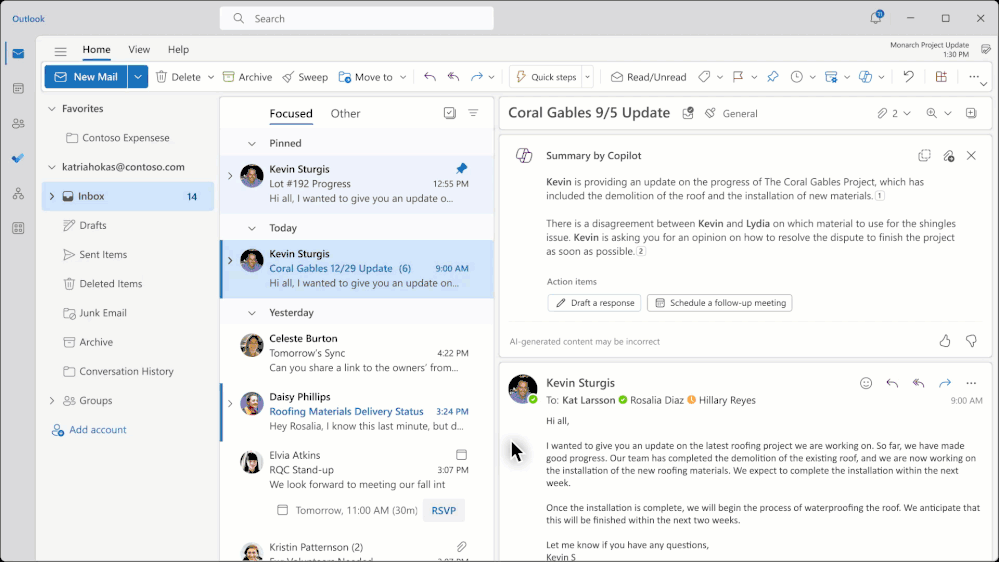The image size is (999, 562).
Task: Open the New Mail dropdown arrow
Action: point(138,77)
